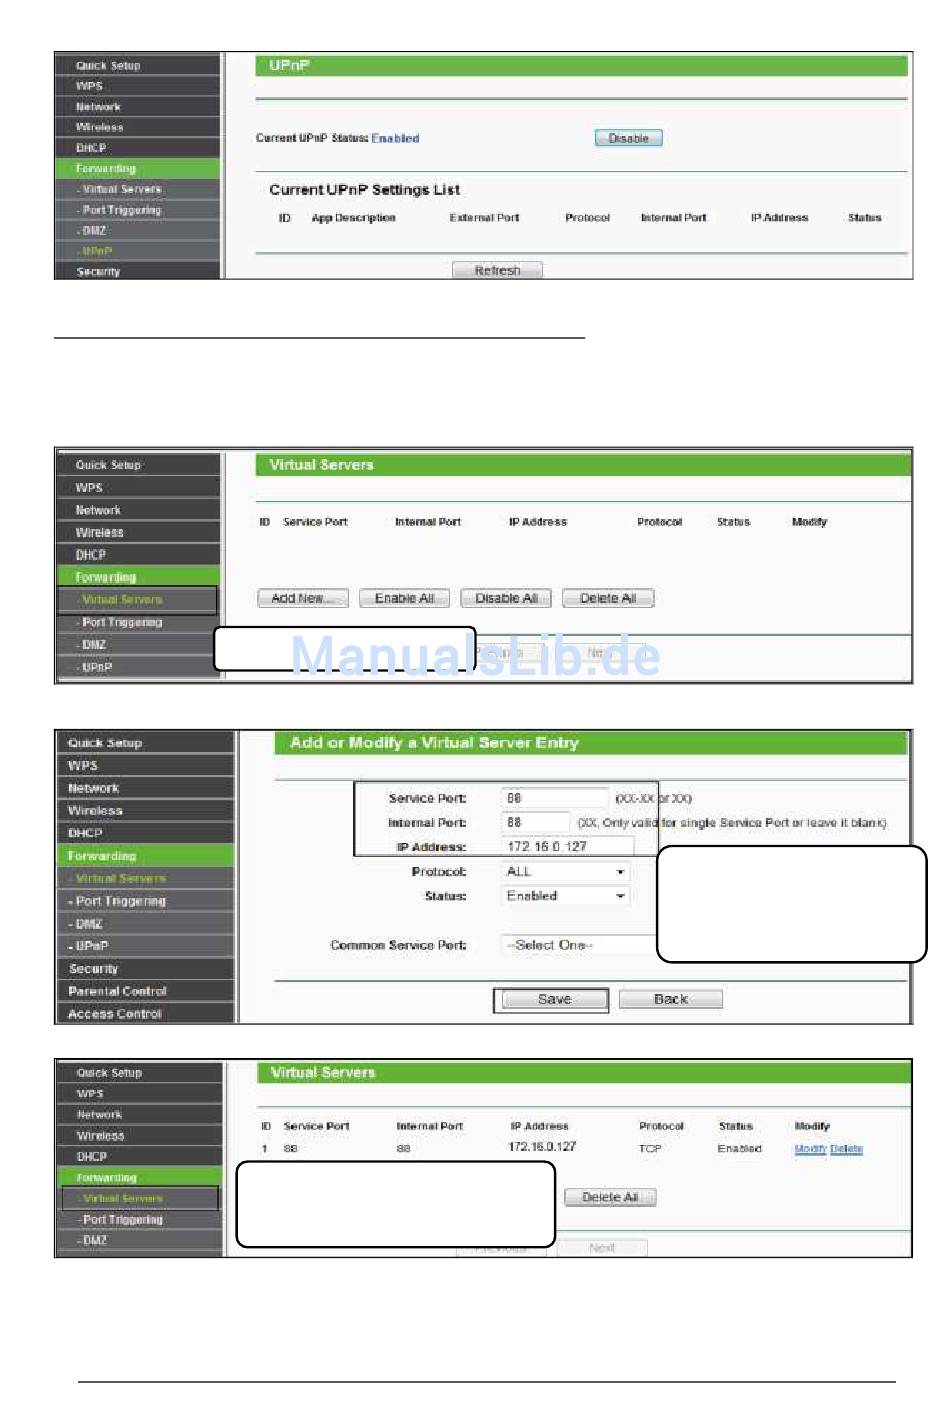The width and height of the screenshot is (950, 1419).
Task: Click the Disable All button
Action: [x=506, y=598]
